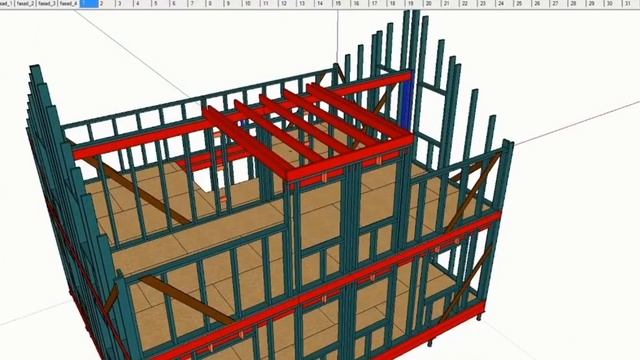Open scene tab 24

505,4
